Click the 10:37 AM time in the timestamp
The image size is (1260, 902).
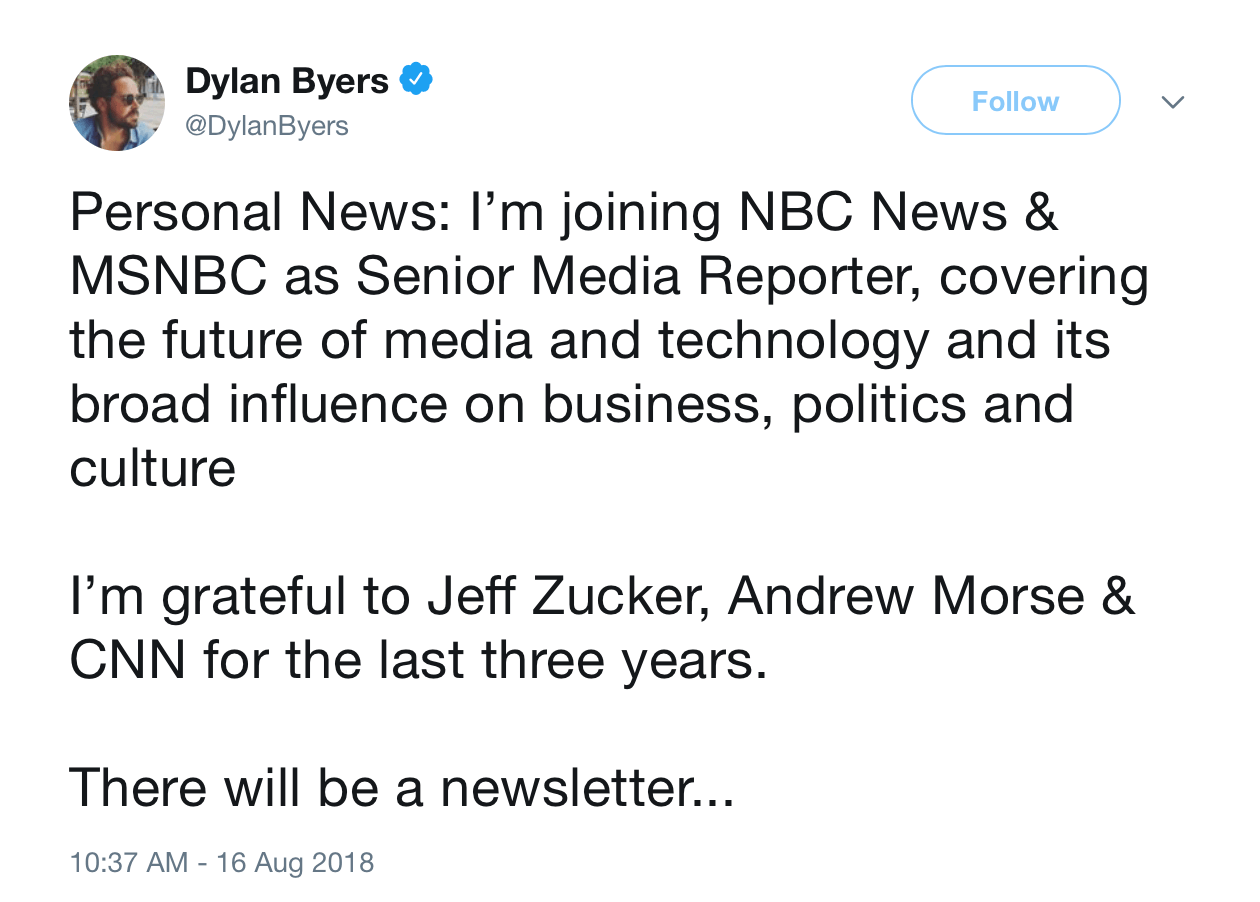129,862
